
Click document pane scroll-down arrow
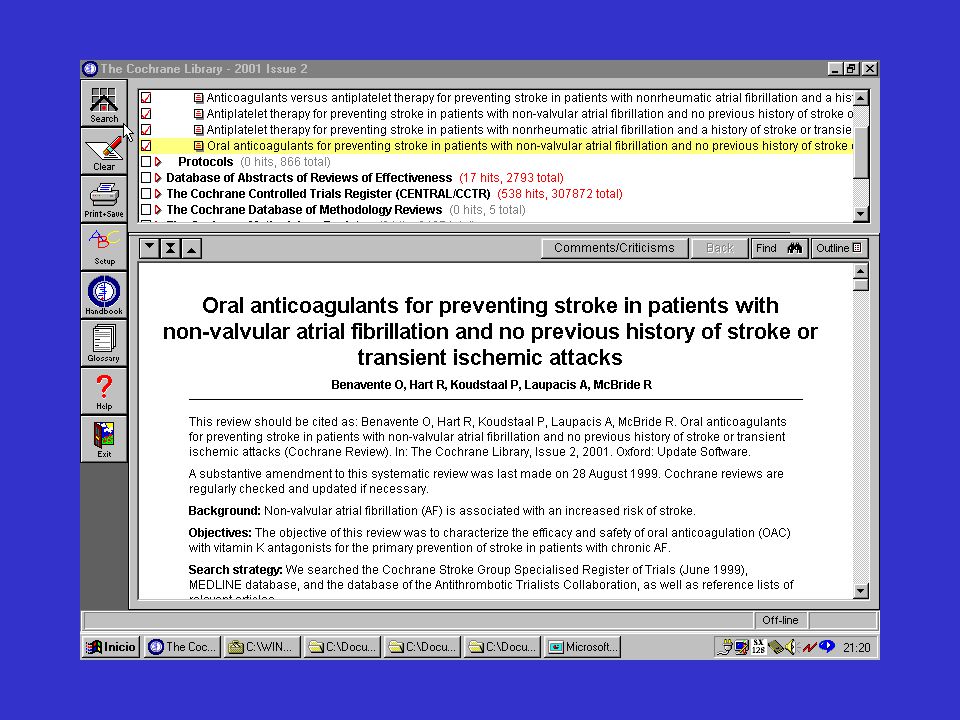(x=861, y=591)
